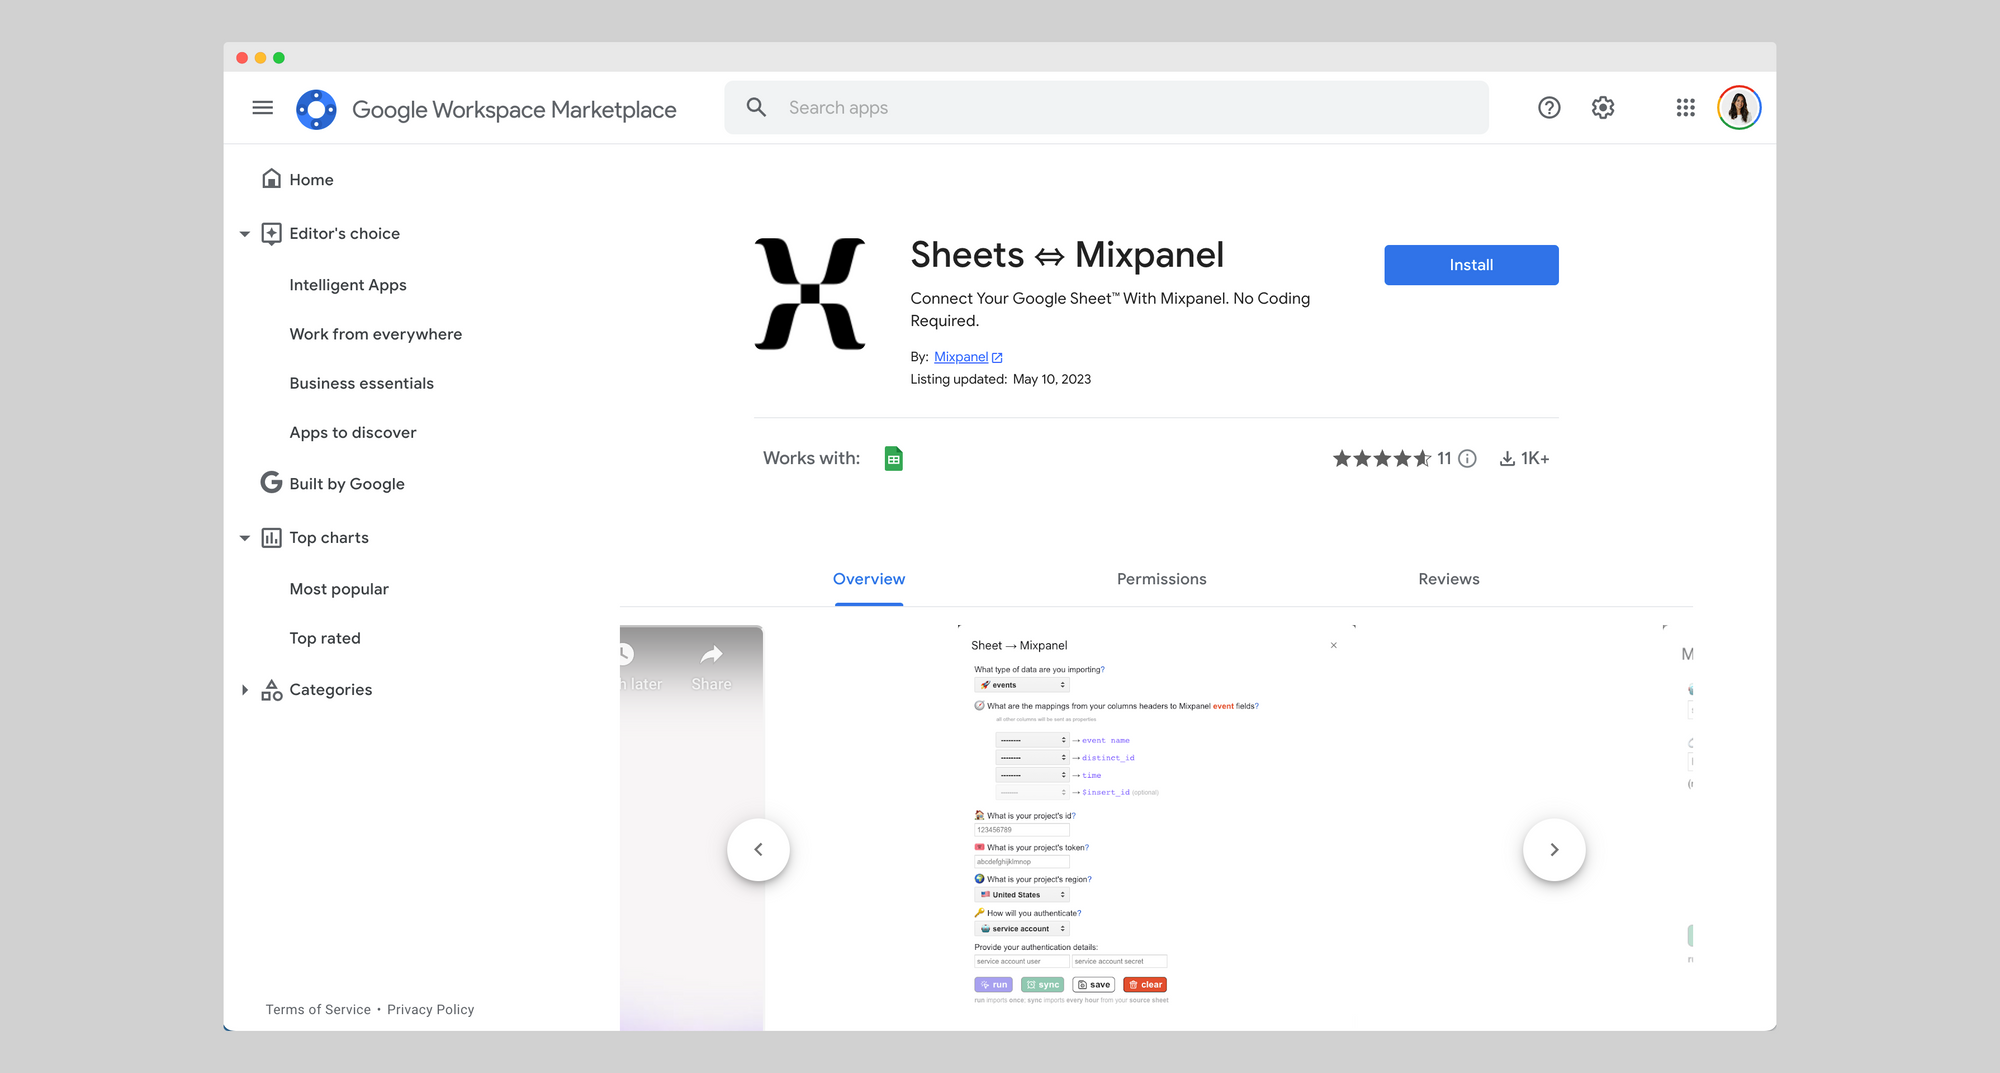Open Apps to discover category
This screenshot has height=1073, width=2000.
click(352, 432)
